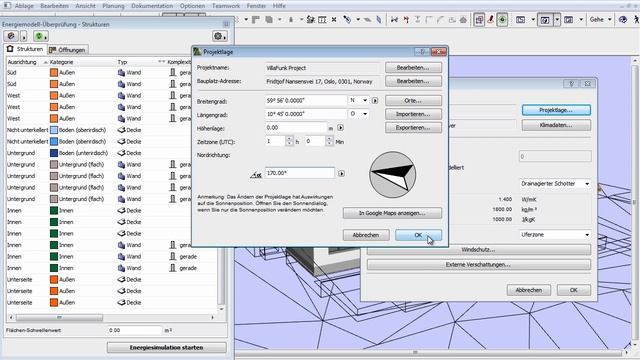Click Bearbeiten next to Bauplatz-Adresse

pos(413,81)
